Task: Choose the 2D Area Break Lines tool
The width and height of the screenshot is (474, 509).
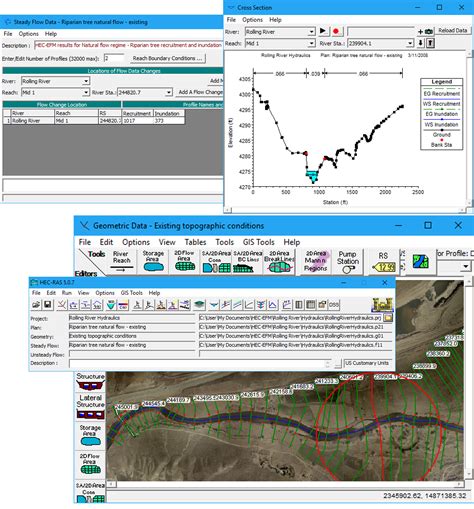Action: [x=279, y=261]
